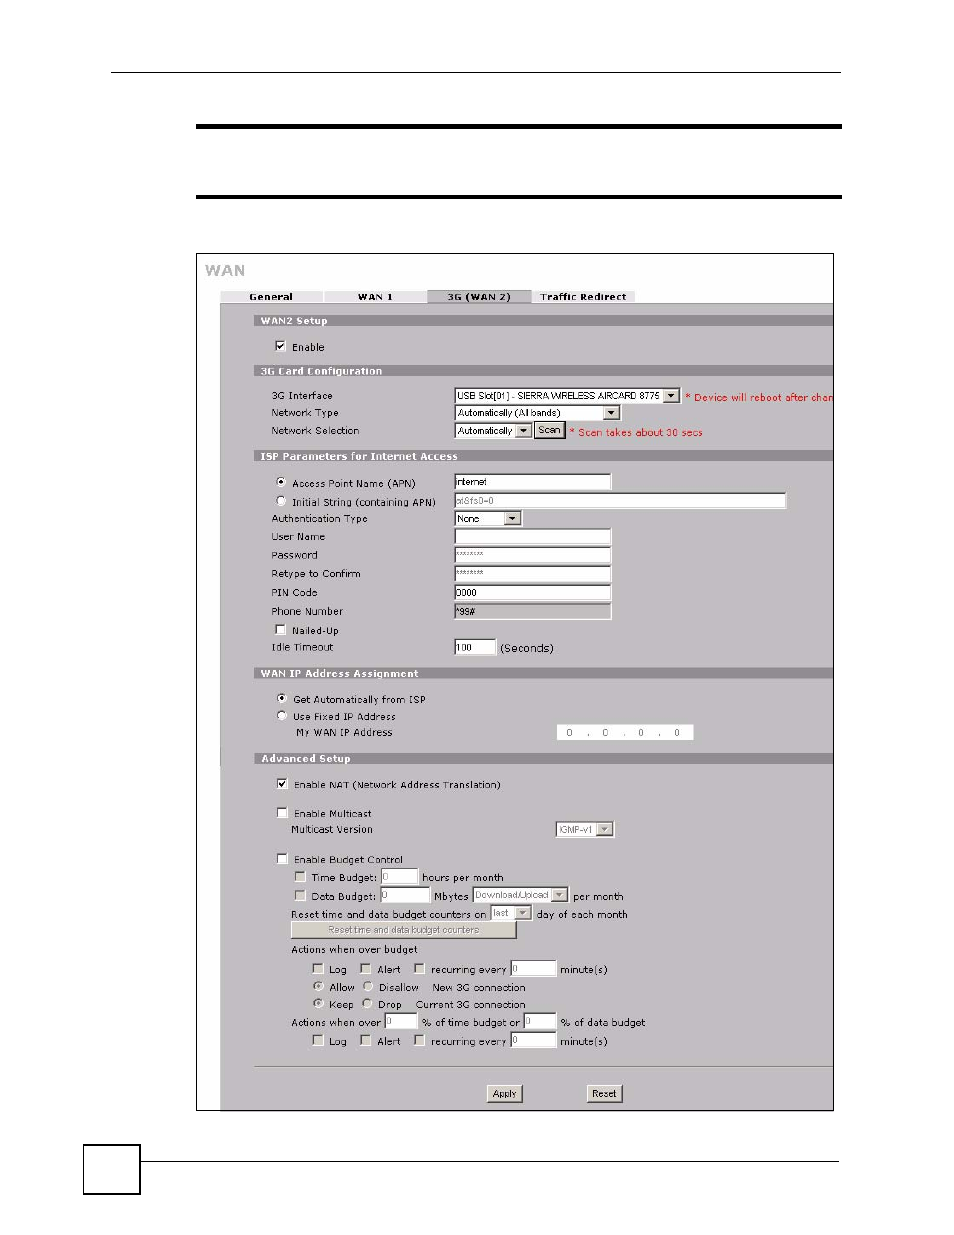Click Reset time and data budget counters
The width and height of the screenshot is (954, 1235).
tap(404, 930)
